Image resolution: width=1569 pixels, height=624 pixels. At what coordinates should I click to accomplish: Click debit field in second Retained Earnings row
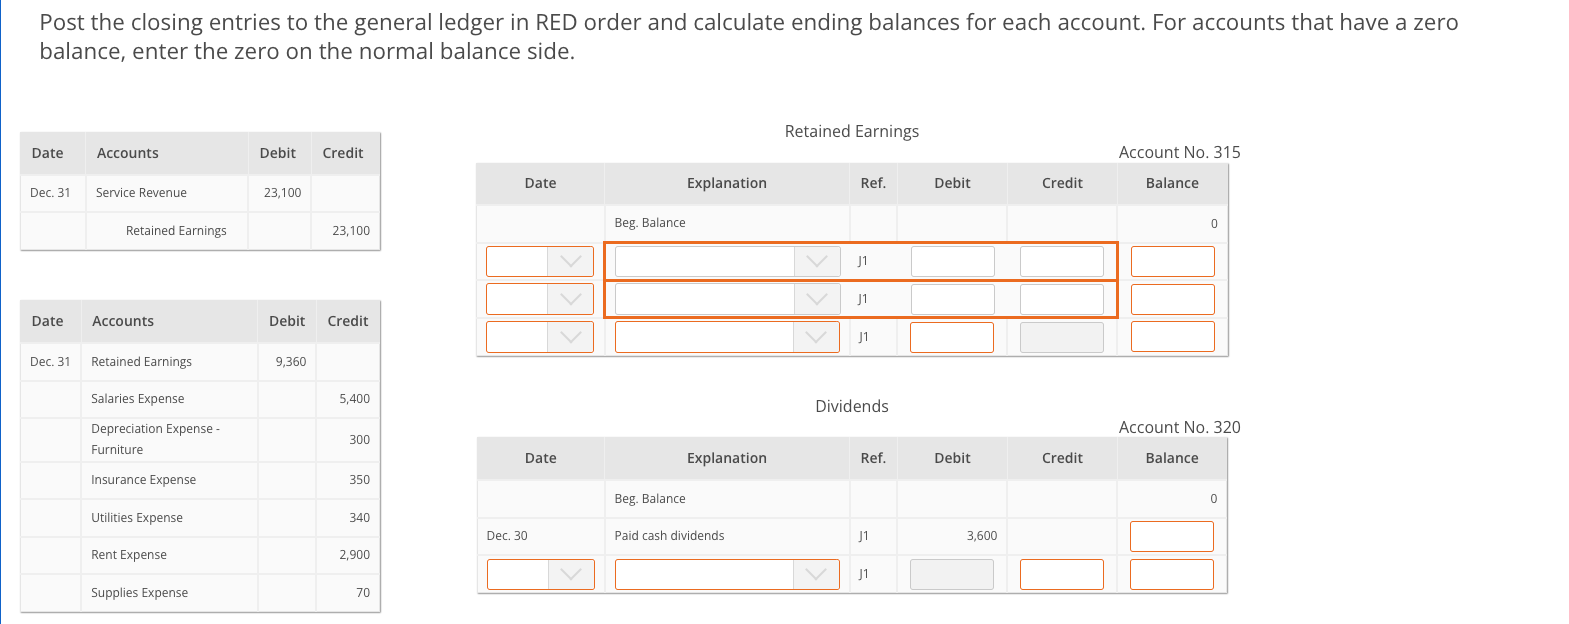tap(952, 299)
